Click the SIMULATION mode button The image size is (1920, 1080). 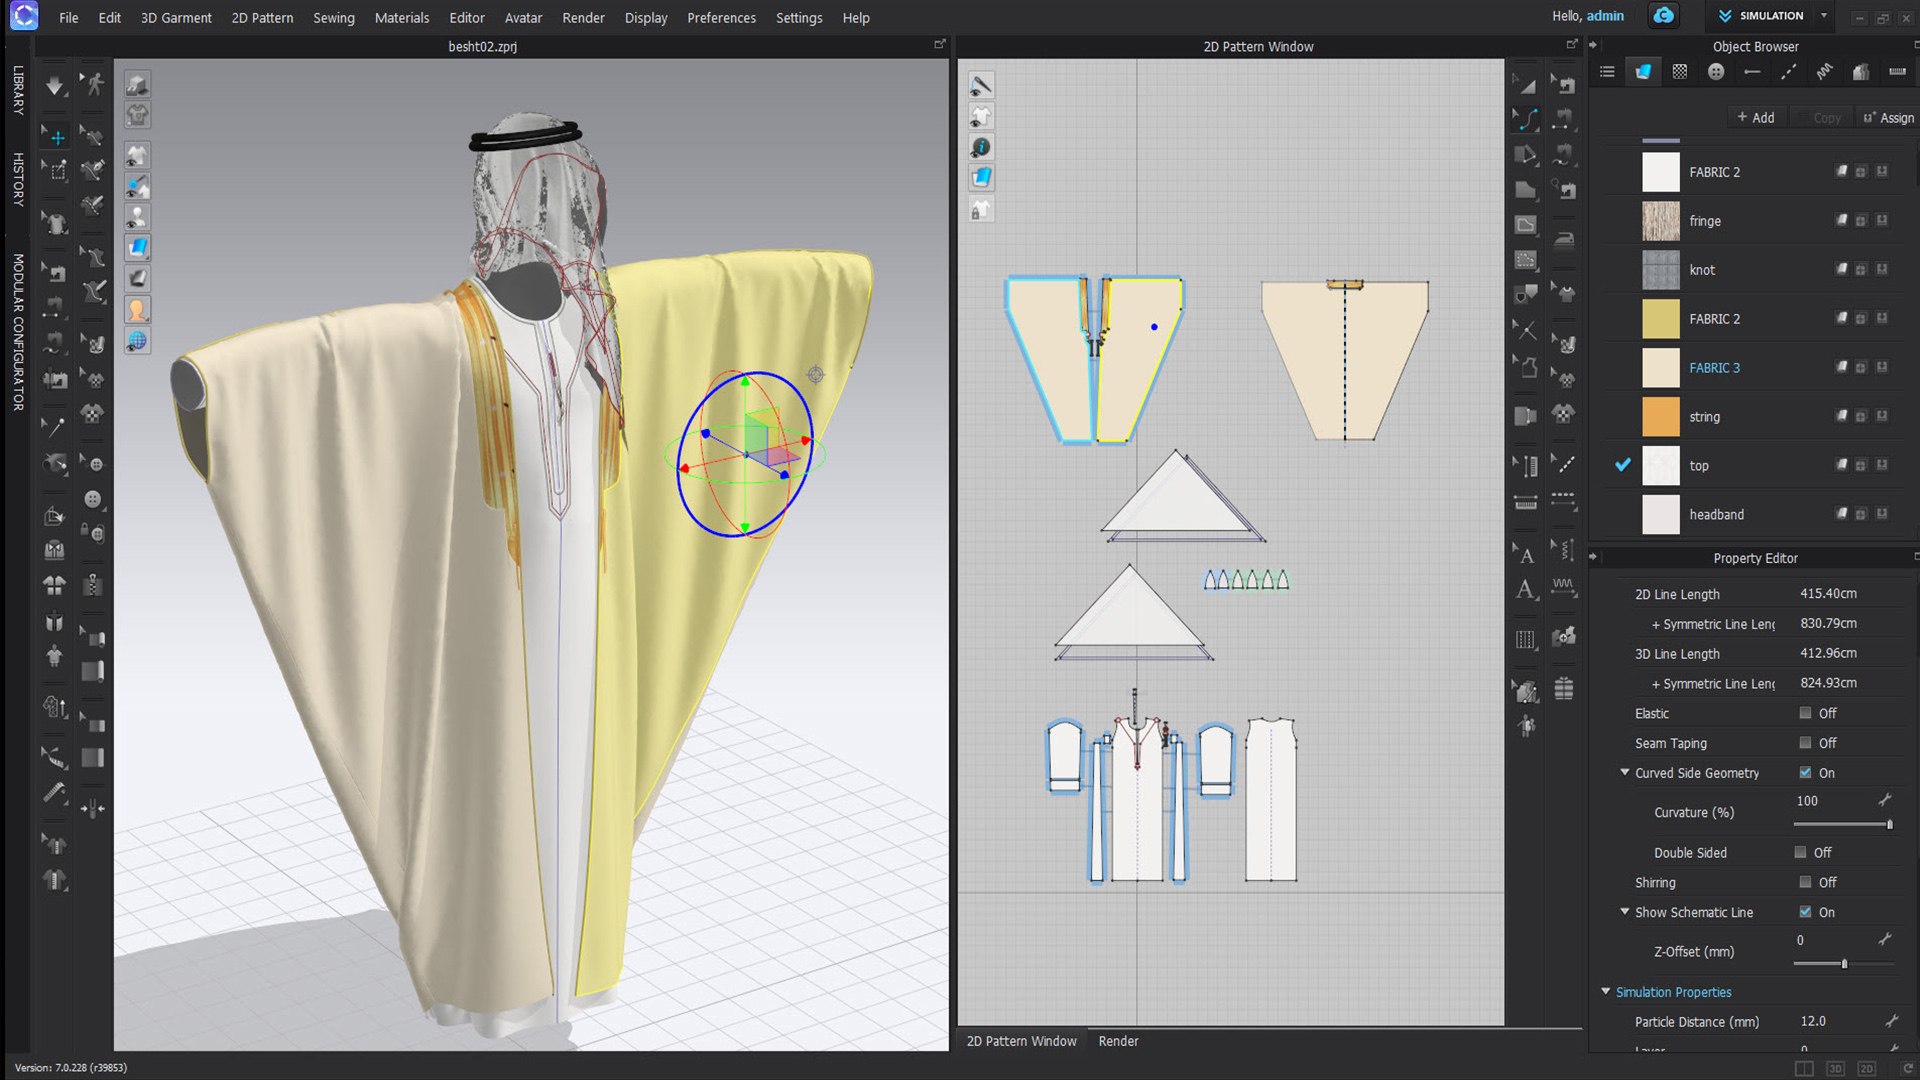click(1762, 16)
